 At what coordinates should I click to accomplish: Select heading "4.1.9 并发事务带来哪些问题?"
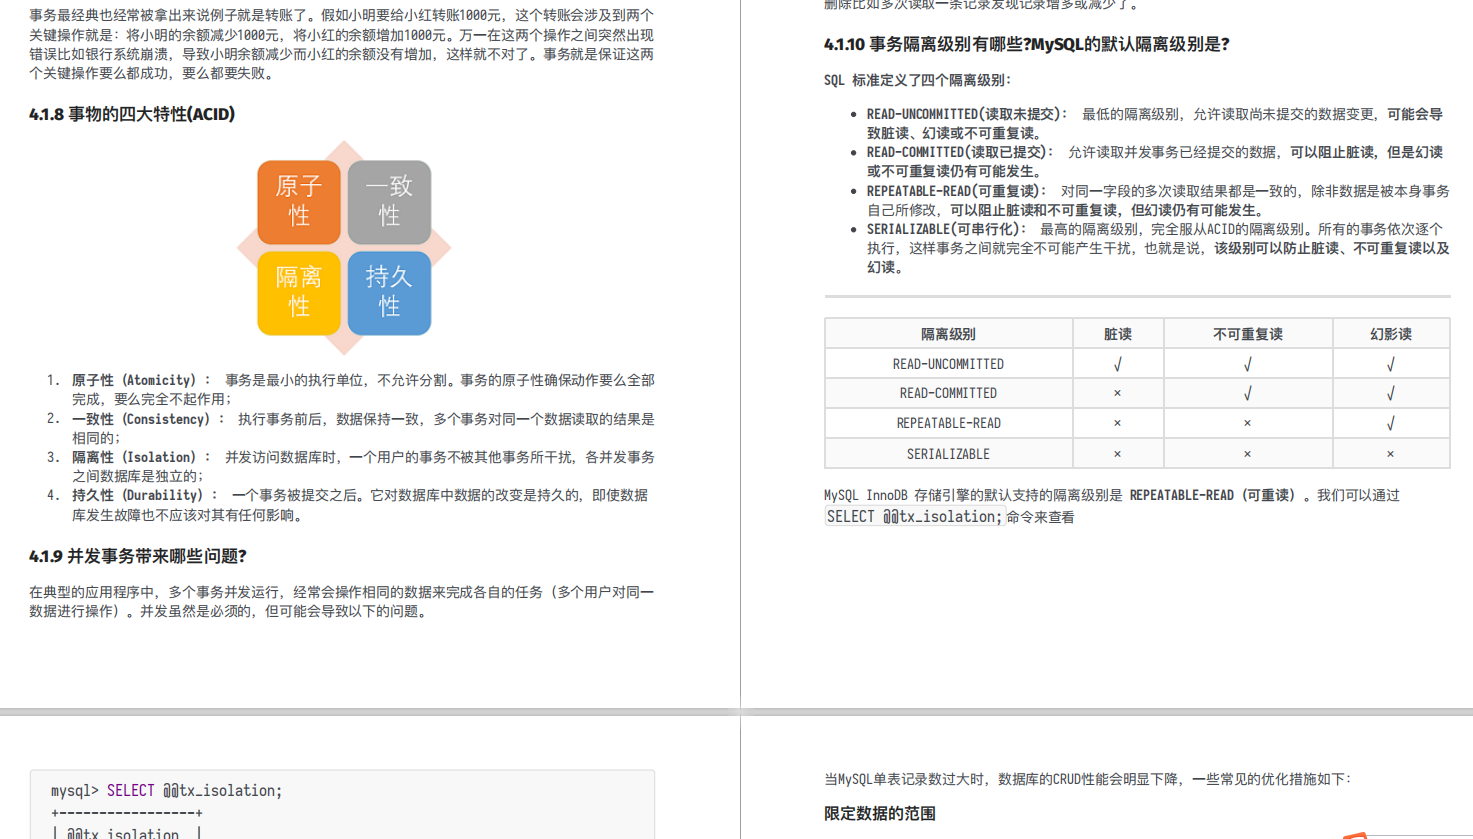coord(138,556)
